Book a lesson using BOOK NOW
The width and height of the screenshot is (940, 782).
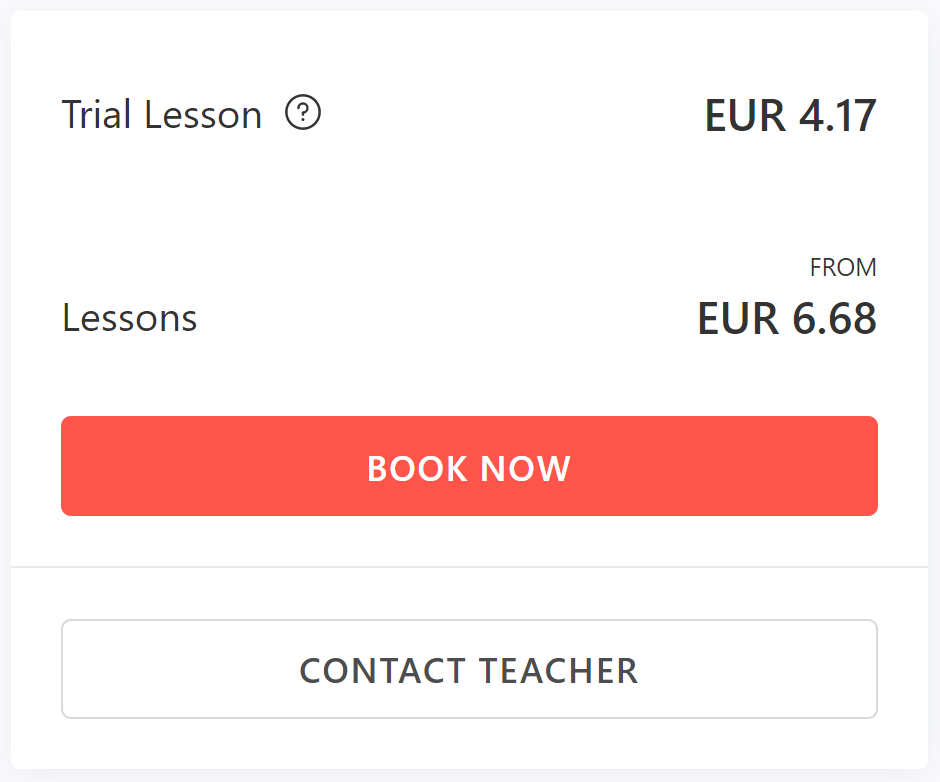click(469, 466)
